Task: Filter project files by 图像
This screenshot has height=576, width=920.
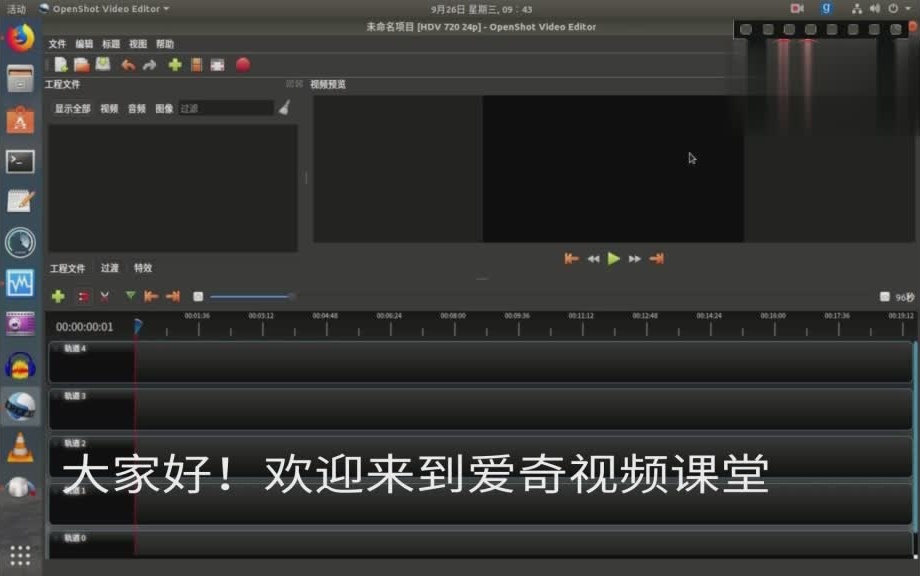Action: (x=164, y=109)
